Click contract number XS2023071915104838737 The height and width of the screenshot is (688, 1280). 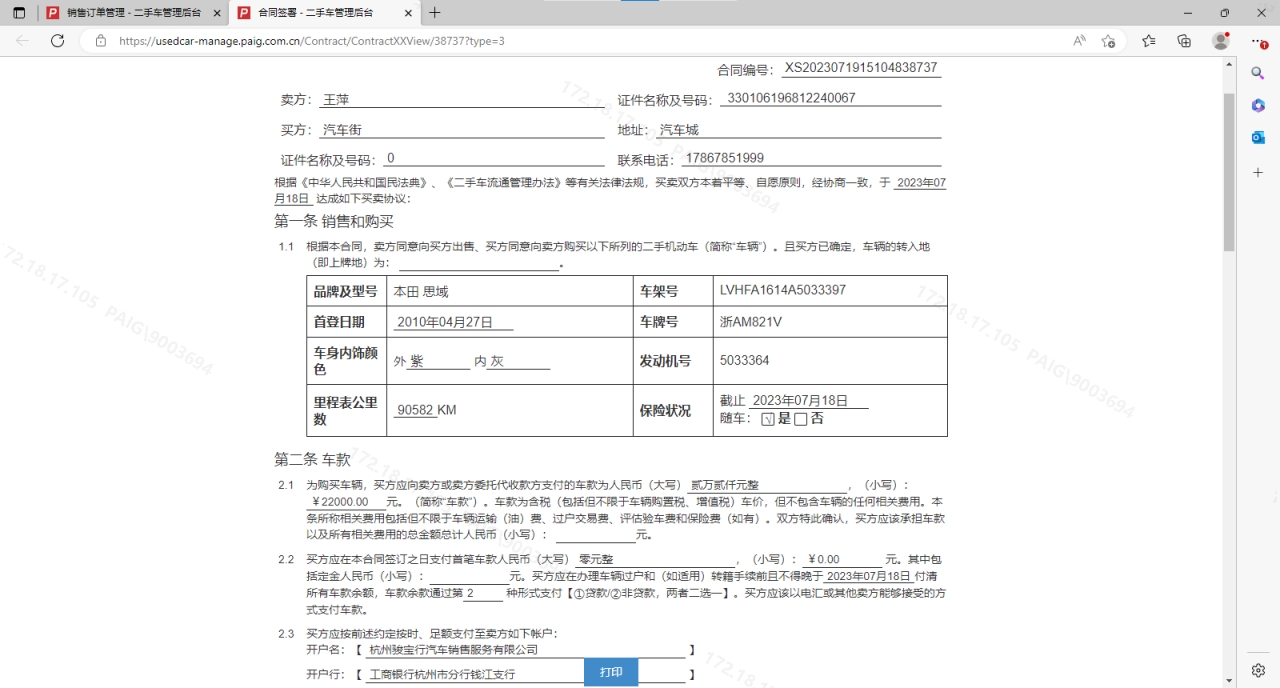click(861, 68)
